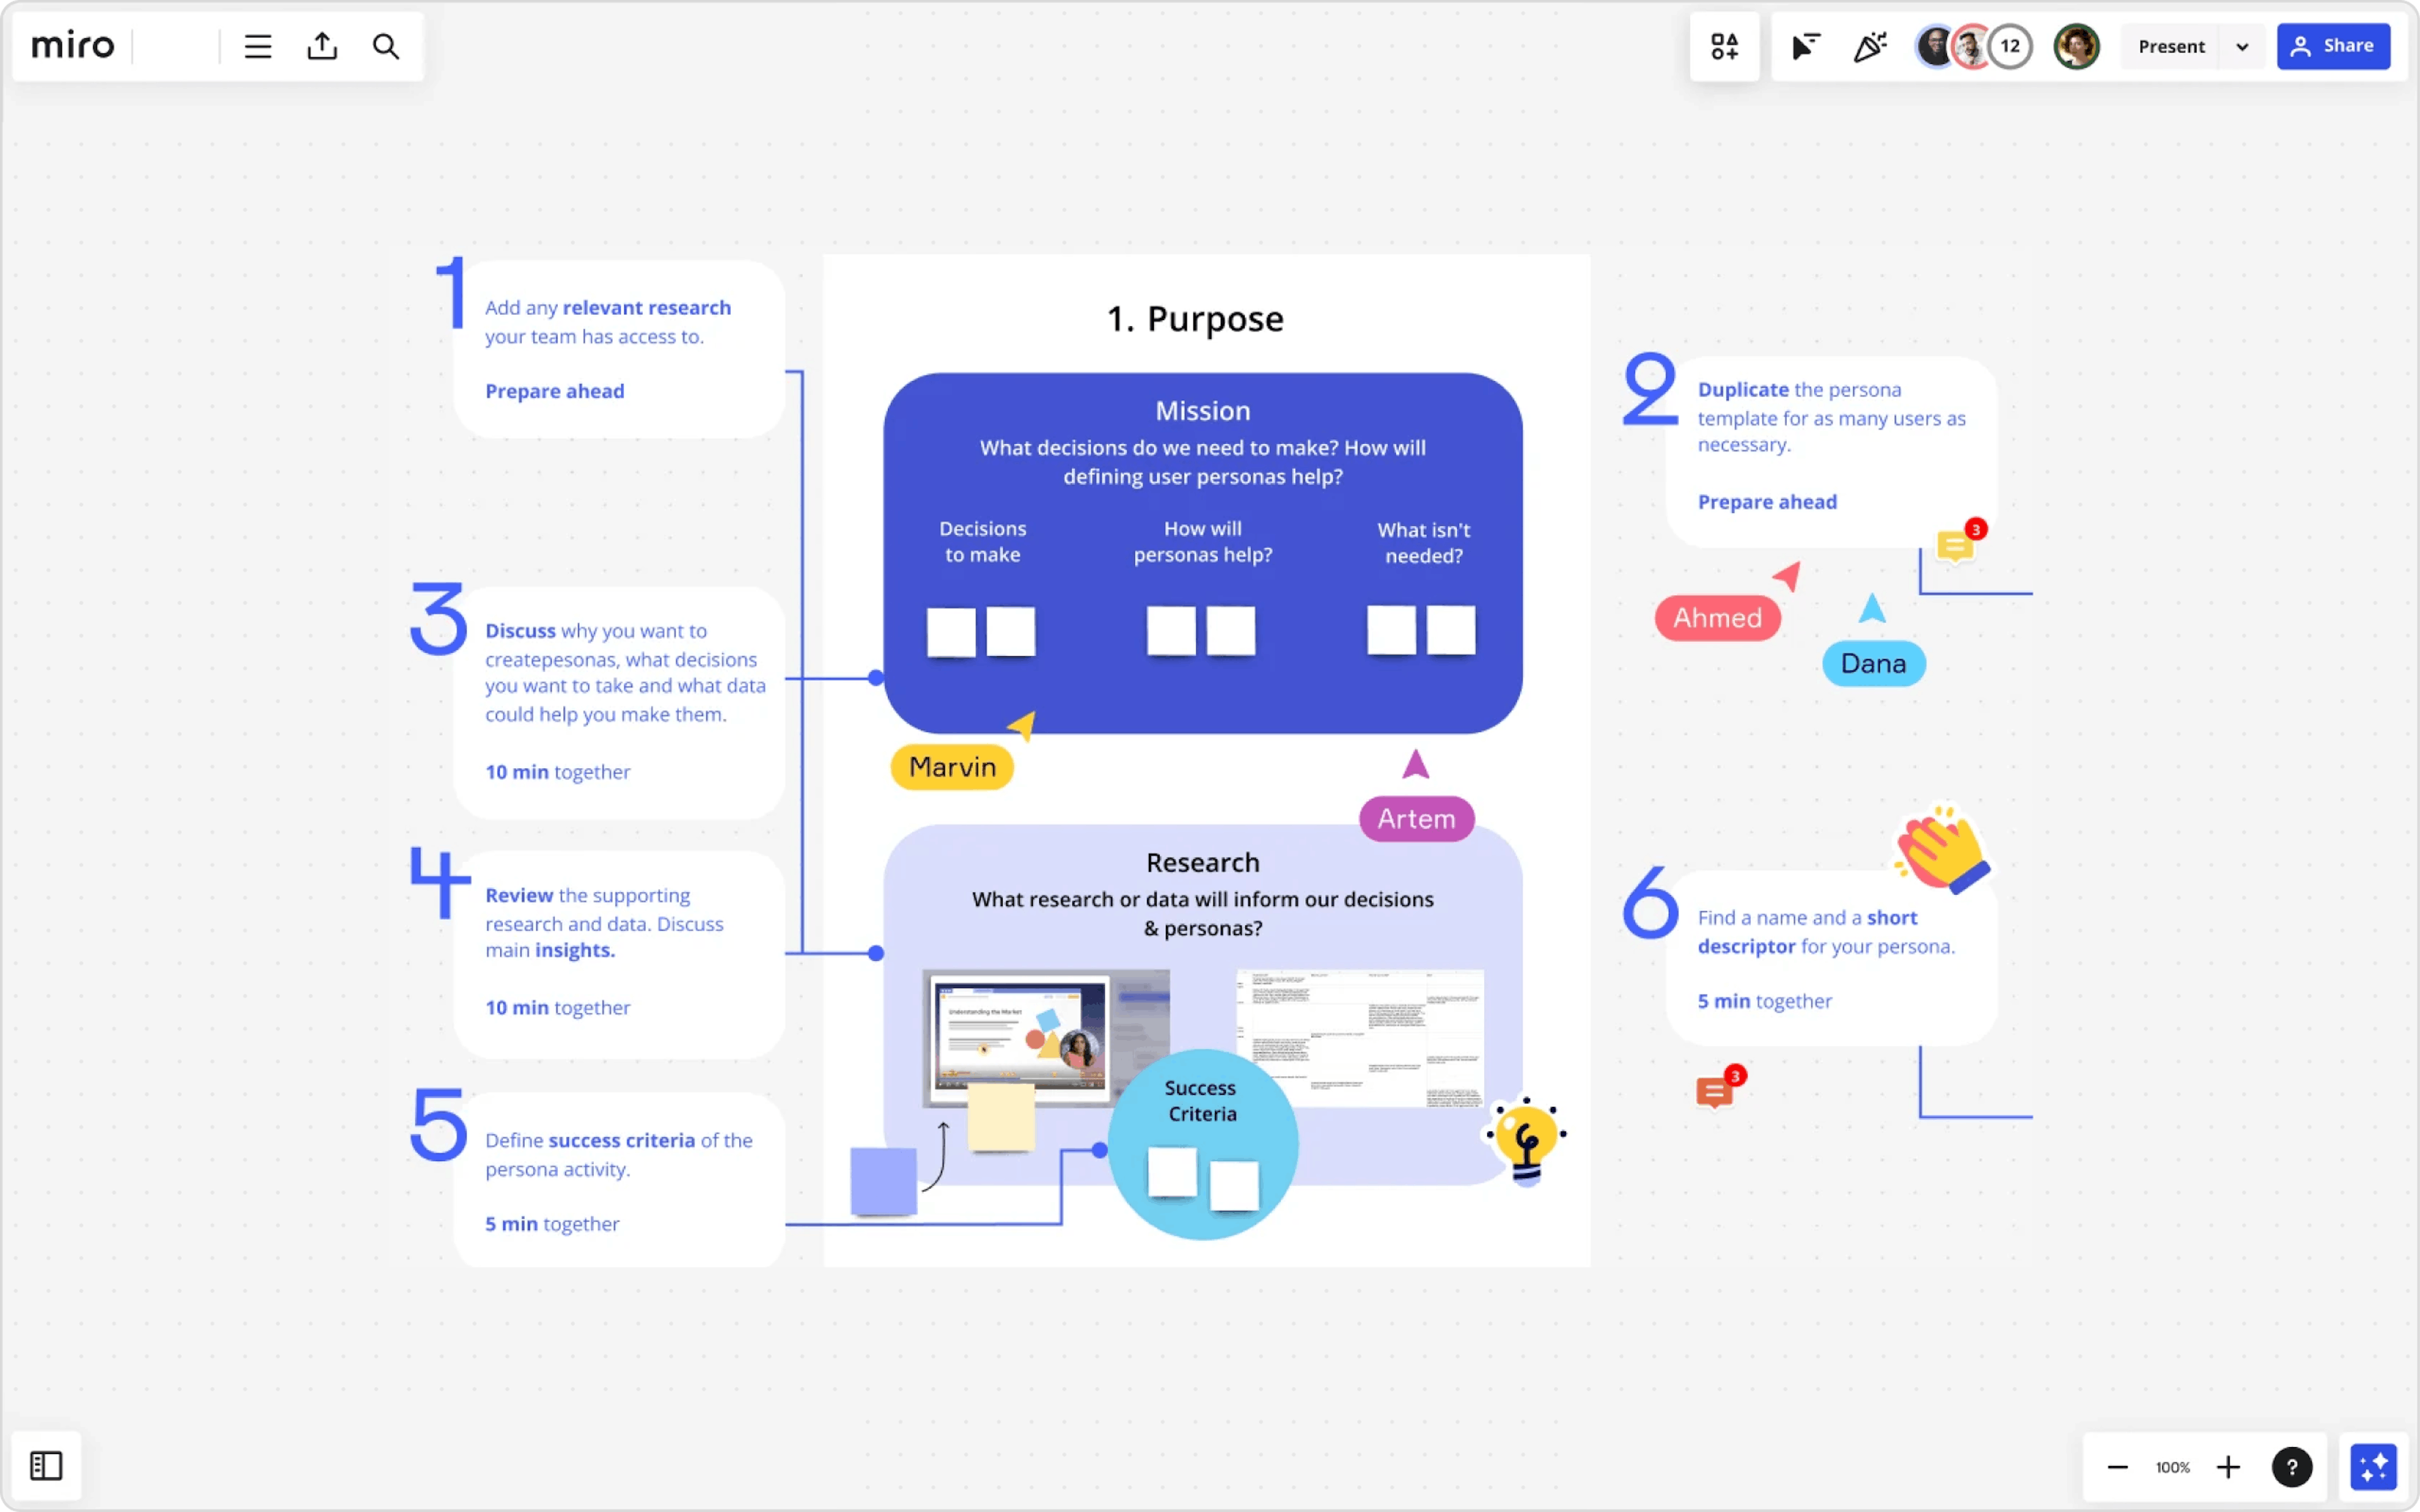Image resolution: width=2420 pixels, height=1512 pixels.
Task: Click the celebration reactions icon
Action: click(x=1869, y=46)
